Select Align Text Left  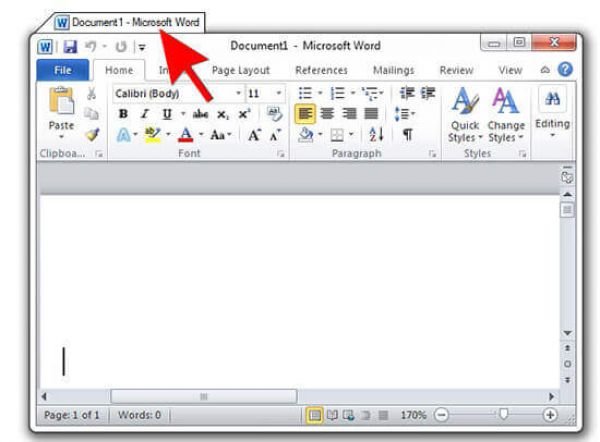(x=305, y=114)
